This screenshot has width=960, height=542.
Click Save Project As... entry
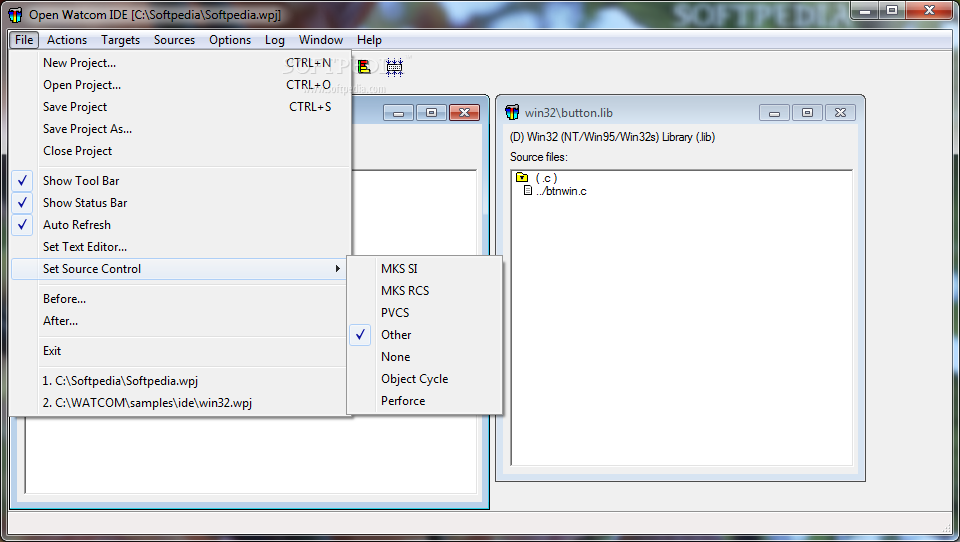point(181,129)
